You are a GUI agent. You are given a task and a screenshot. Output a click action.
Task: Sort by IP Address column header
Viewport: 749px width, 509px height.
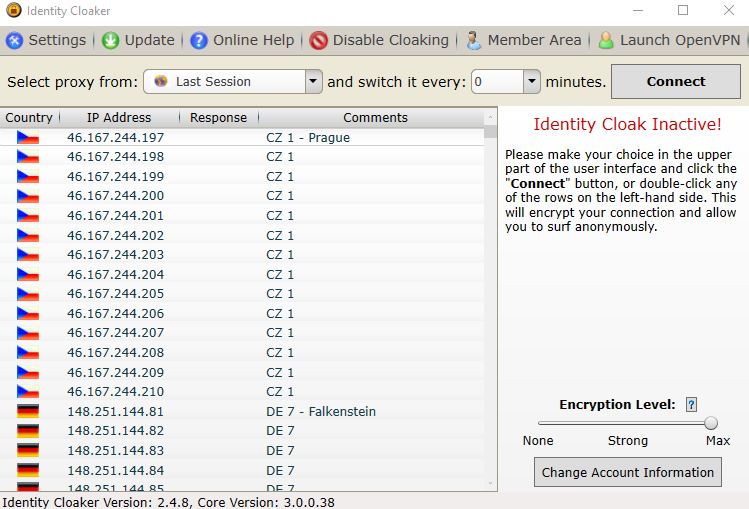pyautogui.click(x=119, y=117)
